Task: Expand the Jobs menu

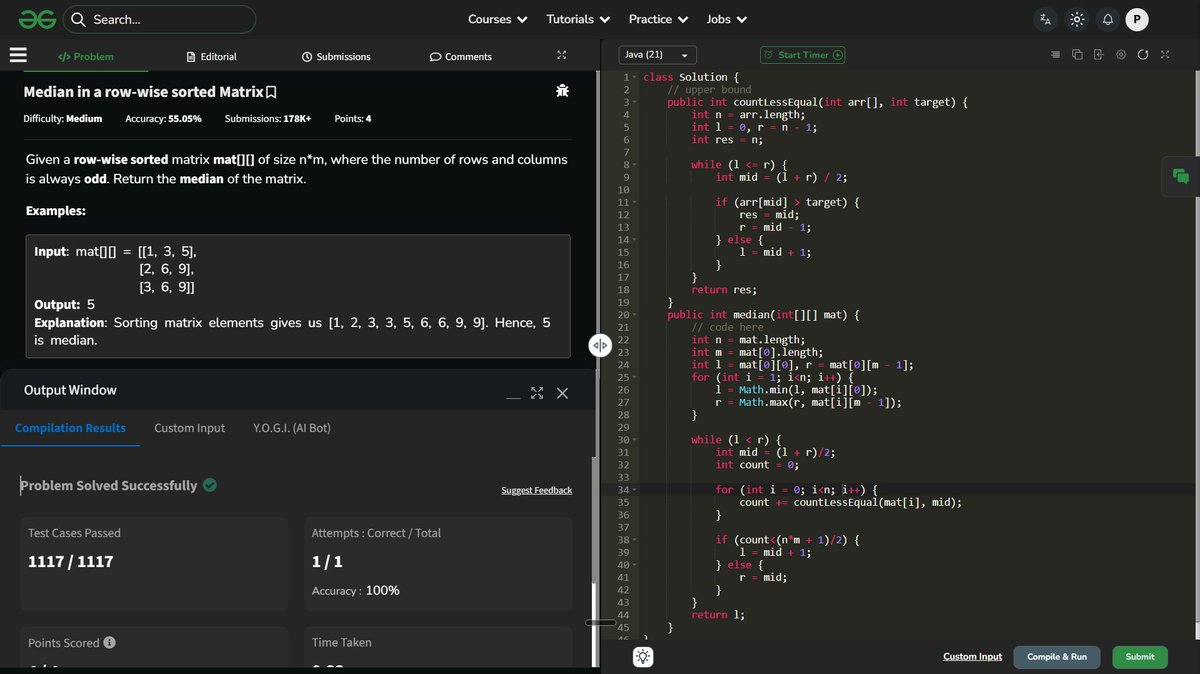Action: click(x=727, y=19)
